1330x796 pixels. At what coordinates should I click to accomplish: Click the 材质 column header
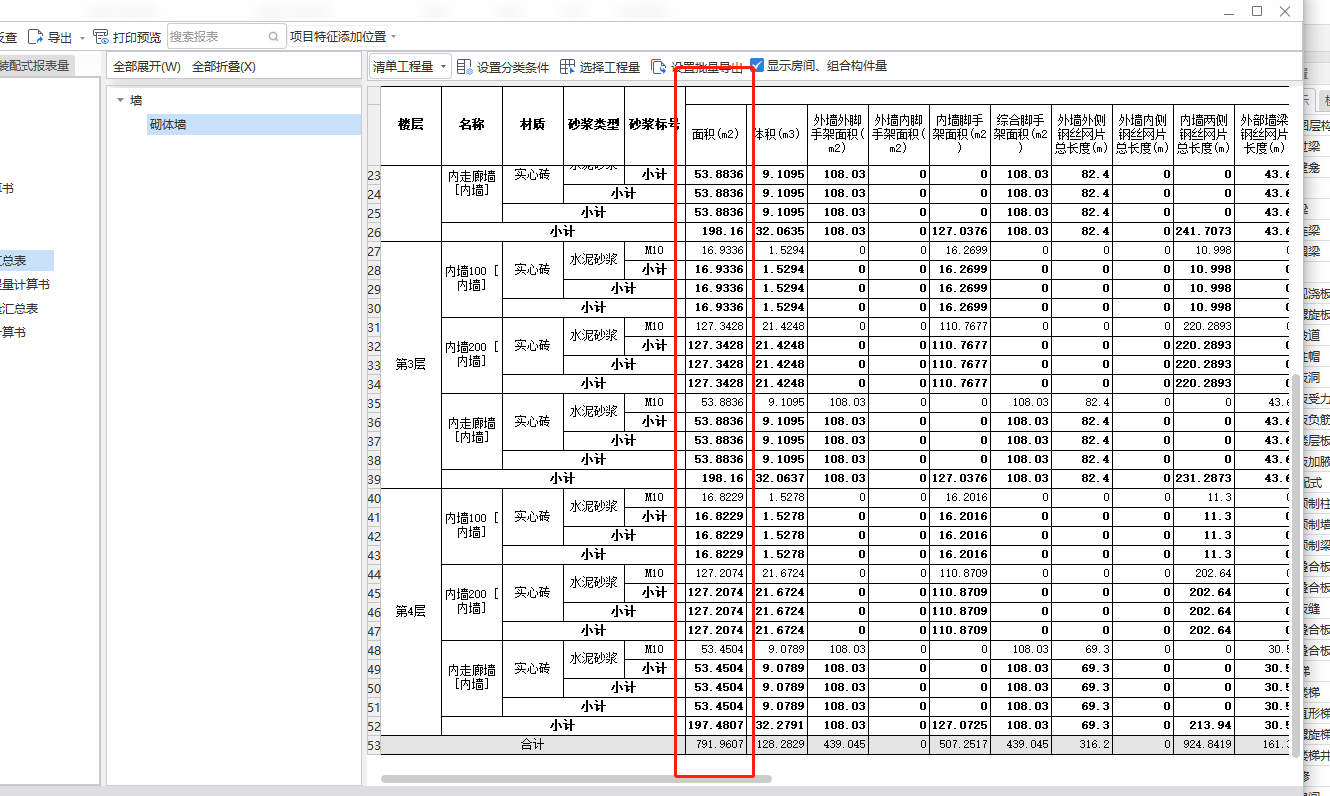[x=533, y=125]
